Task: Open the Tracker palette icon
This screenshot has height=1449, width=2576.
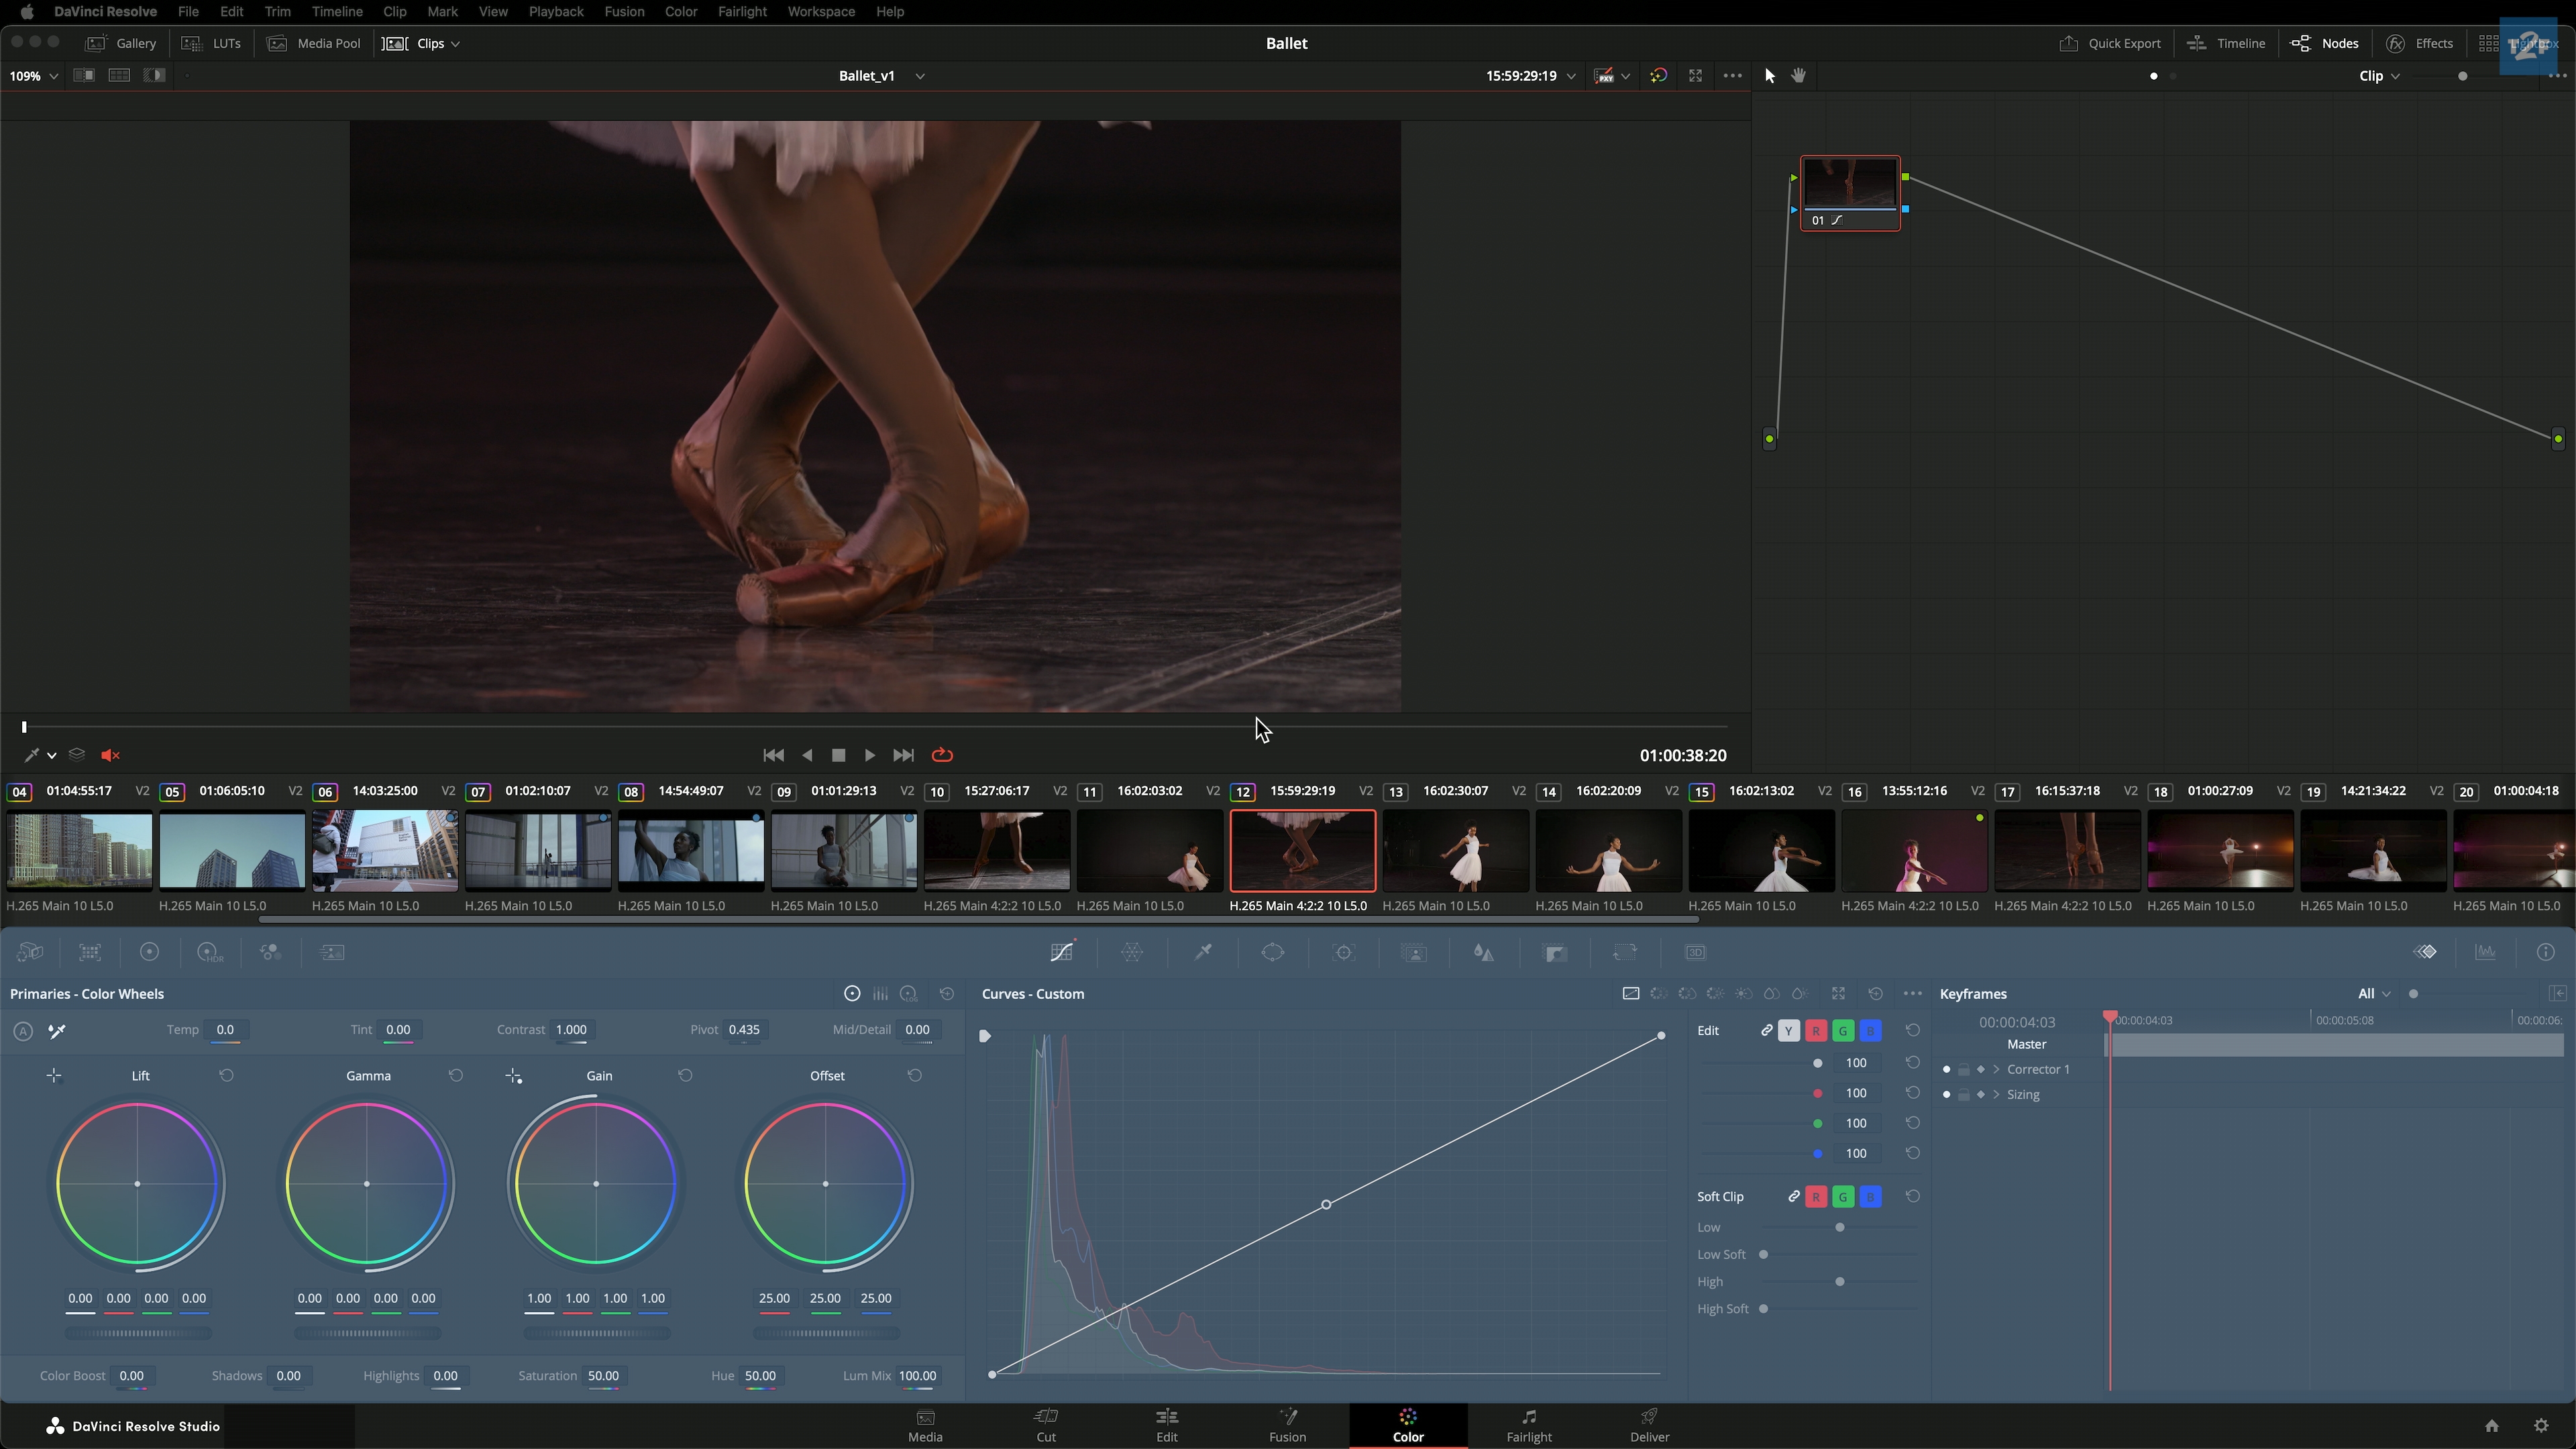Action: tap(1344, 952)
